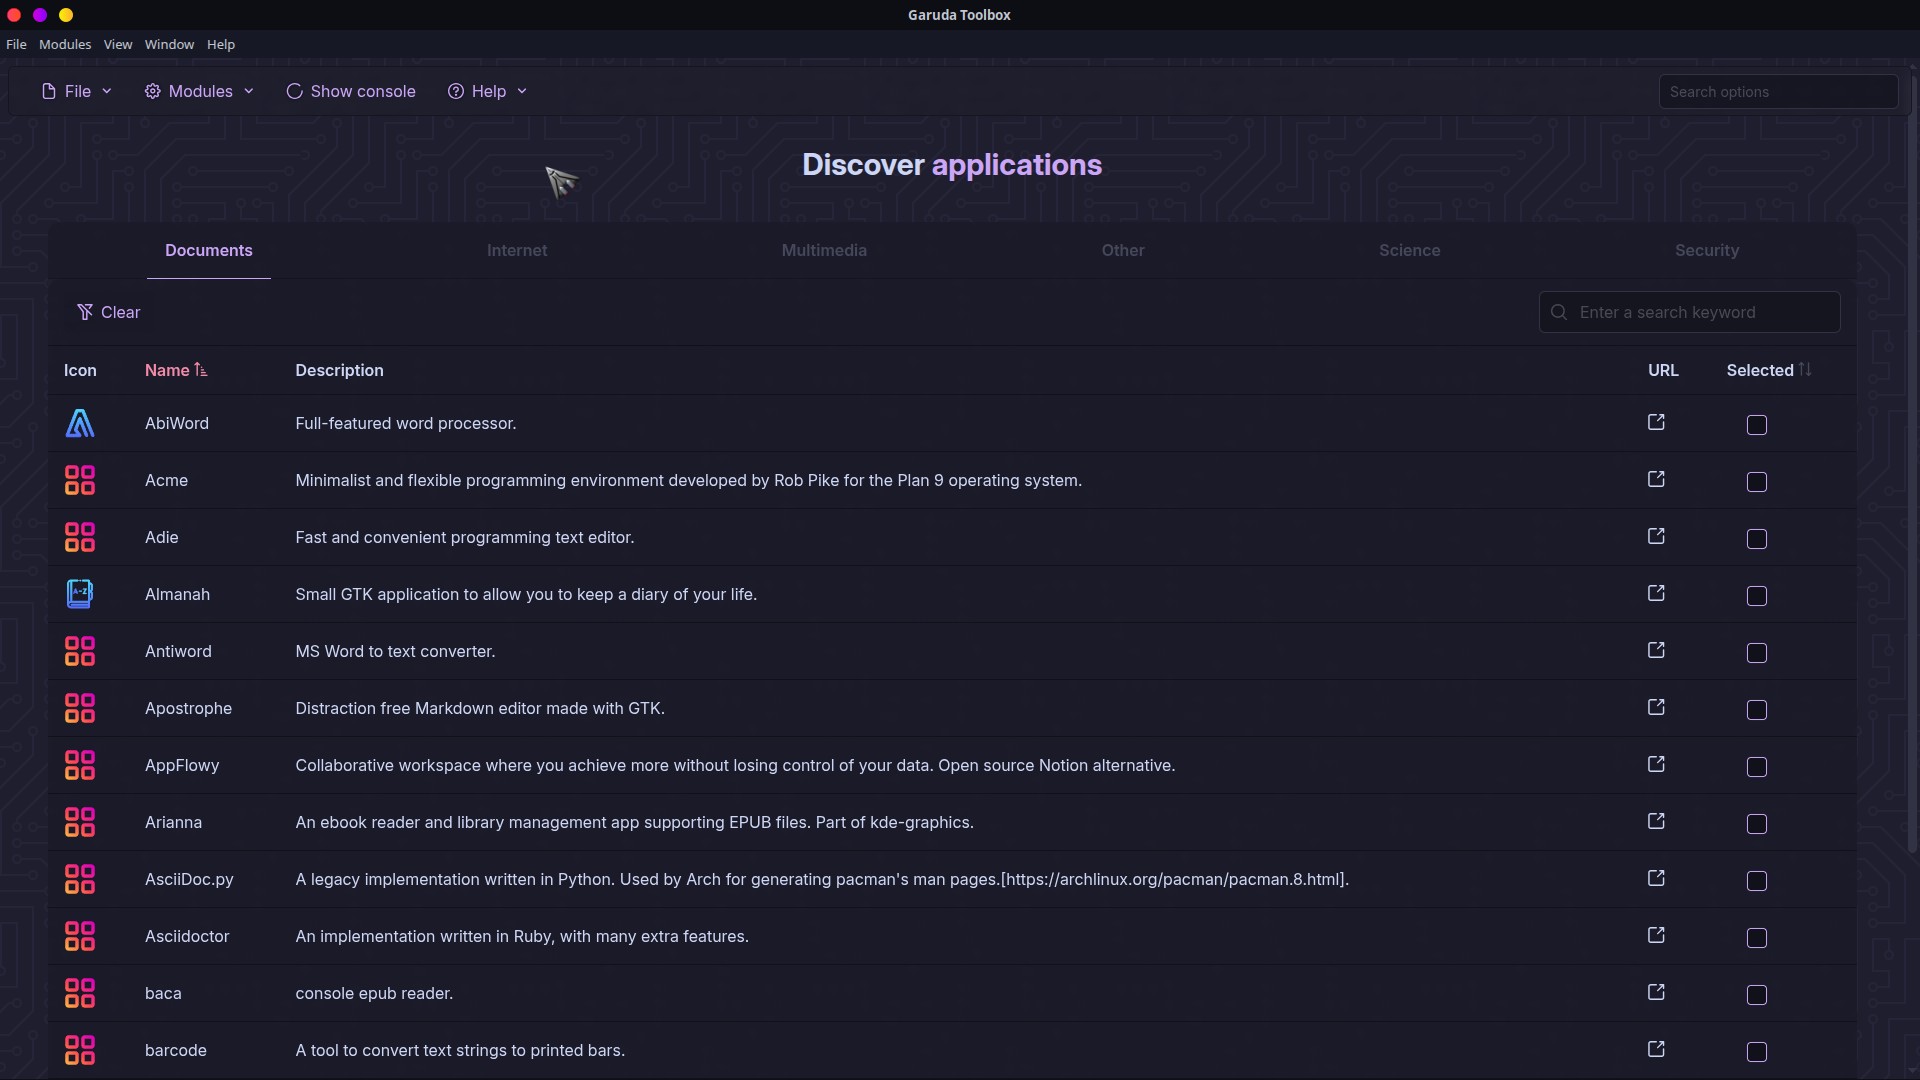Screen dimensions: 1920x1080
Task: Open the Adie URL link icon
Action: [x=1656, y=536]
